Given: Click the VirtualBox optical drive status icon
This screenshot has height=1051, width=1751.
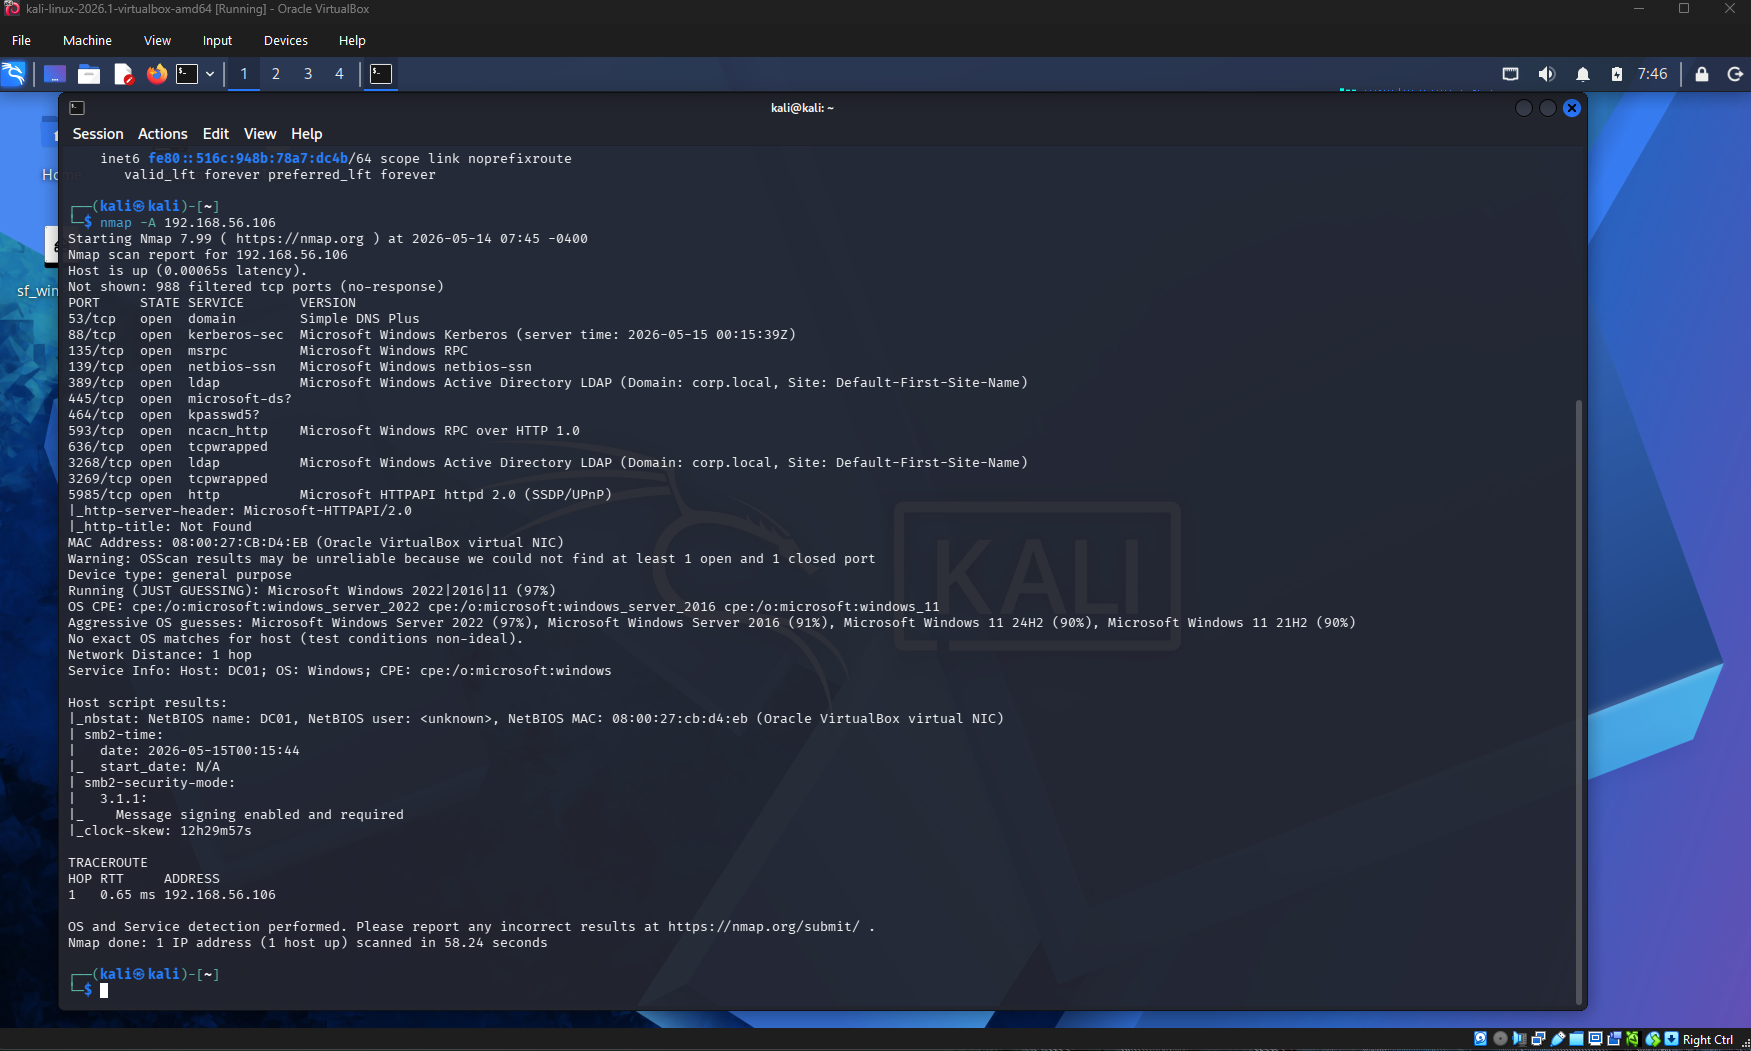Looking at the screenshot, I should pyautogui.click(x=1500, y=1039).
